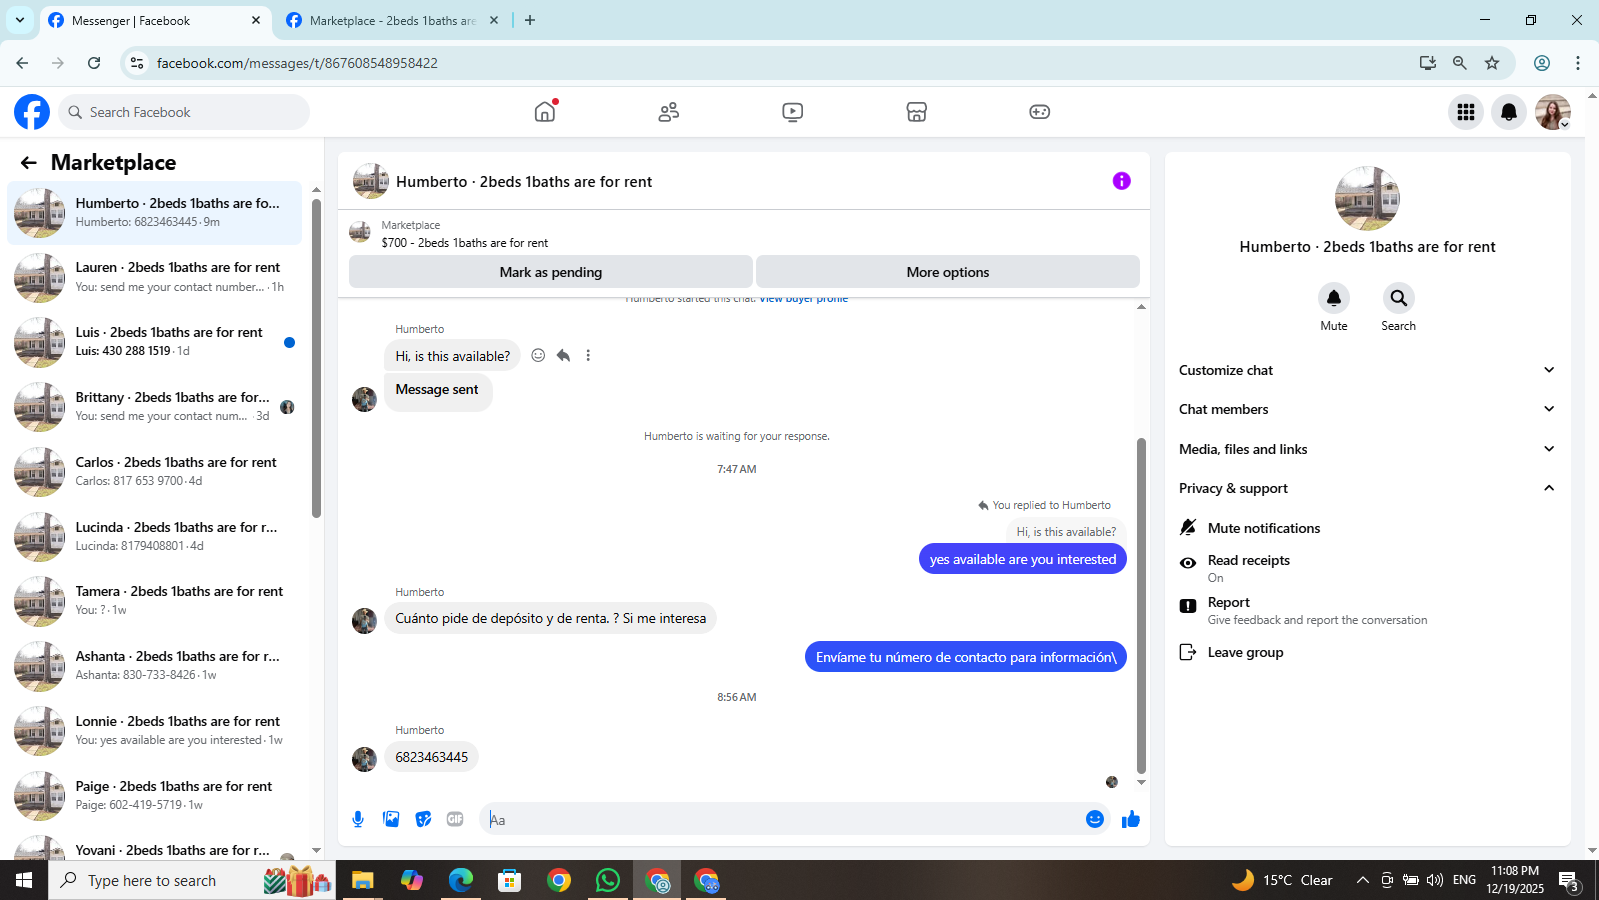Reply to the 'Hi, is this available?' message
The height and width of the screenshot is (900, 1599).
(x=563, y=355)
